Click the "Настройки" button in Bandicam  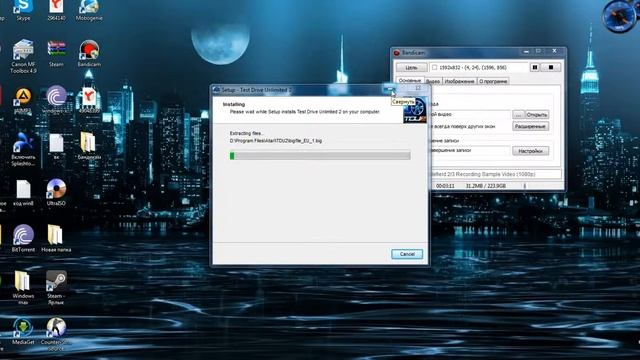coord(531,151)
